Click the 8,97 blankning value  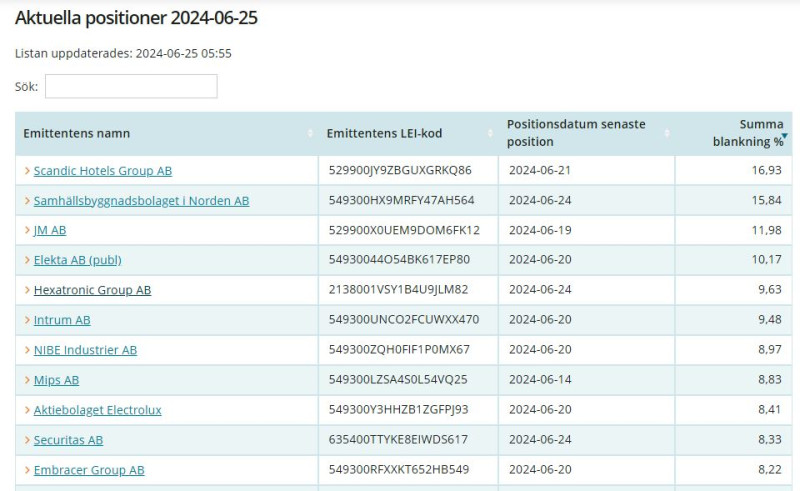pos(770,350)
